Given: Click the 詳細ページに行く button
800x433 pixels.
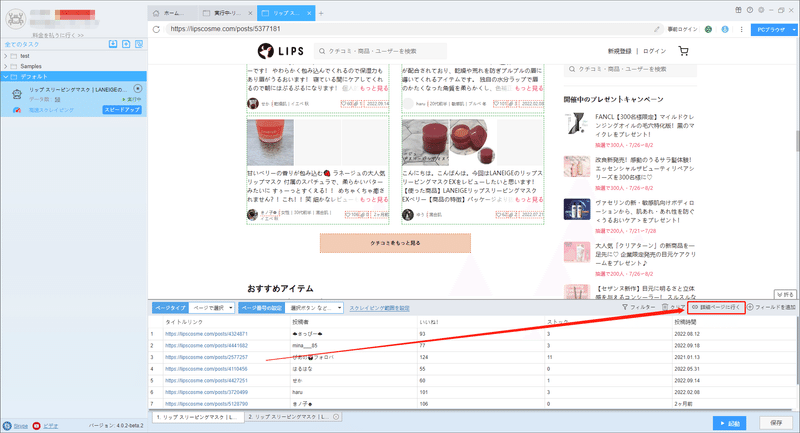Looking at the screenshot, I should pos(716,308).
